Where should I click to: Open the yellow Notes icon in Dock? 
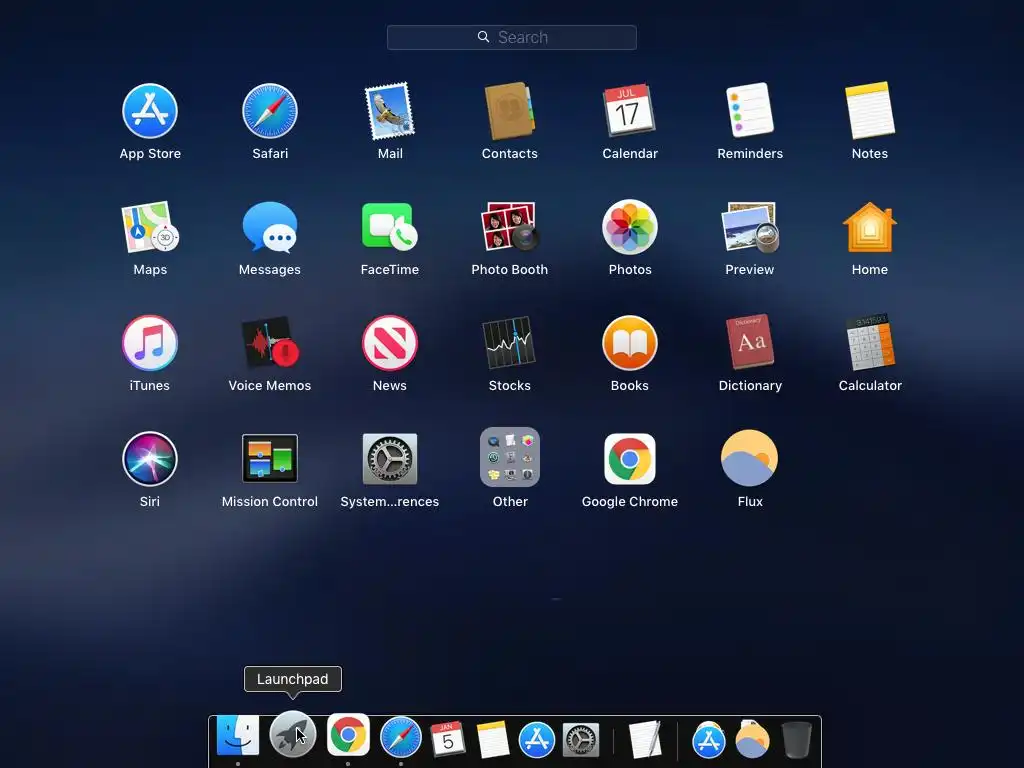(x=493, y=739)
